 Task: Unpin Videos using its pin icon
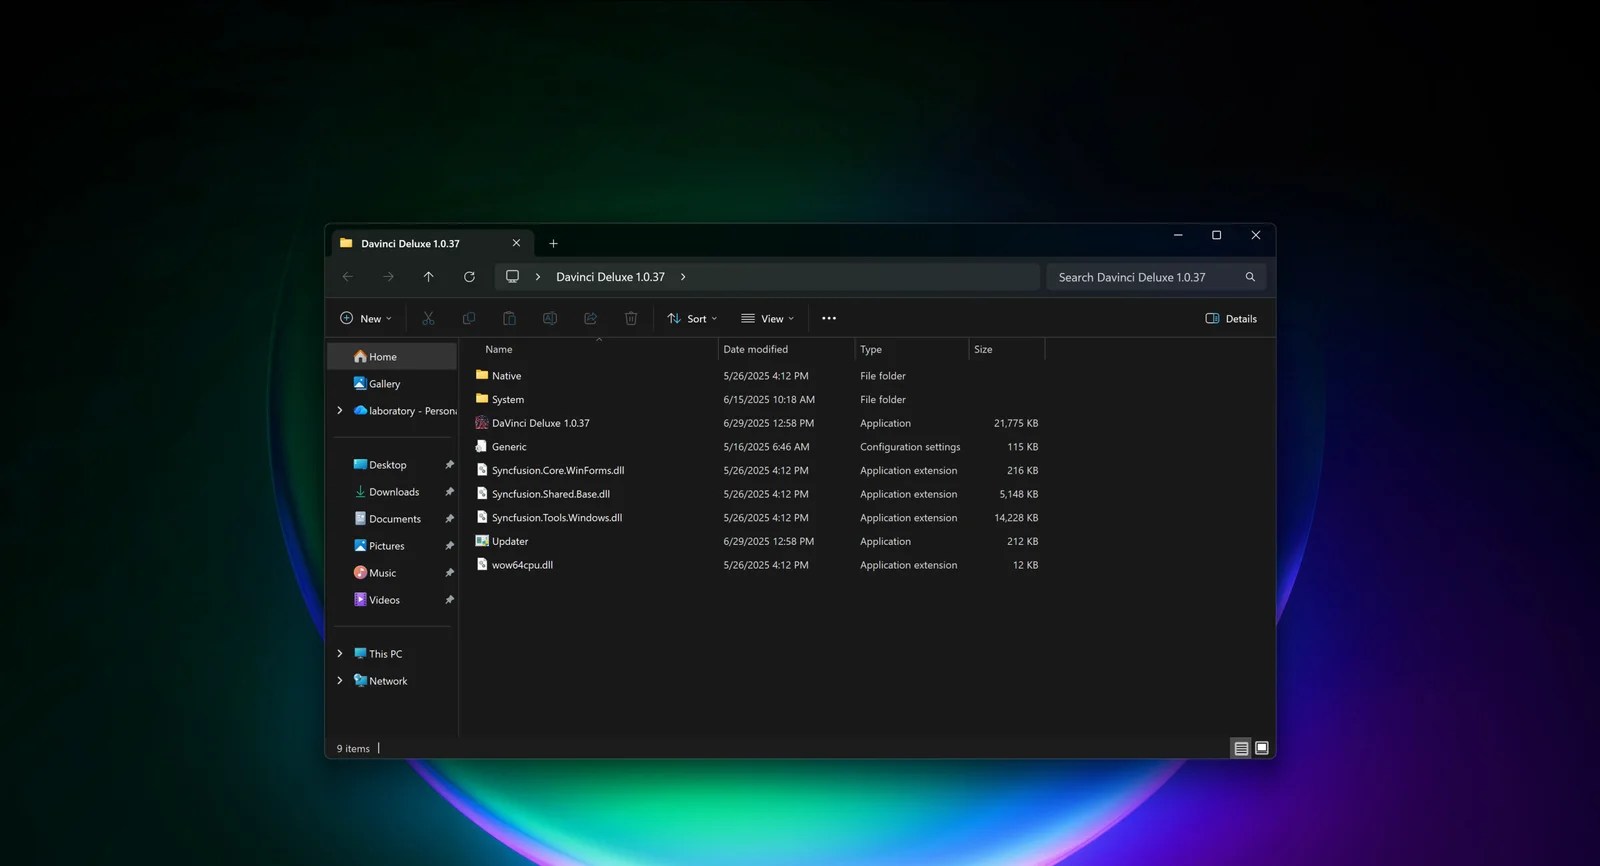click(x=449, y=600)
